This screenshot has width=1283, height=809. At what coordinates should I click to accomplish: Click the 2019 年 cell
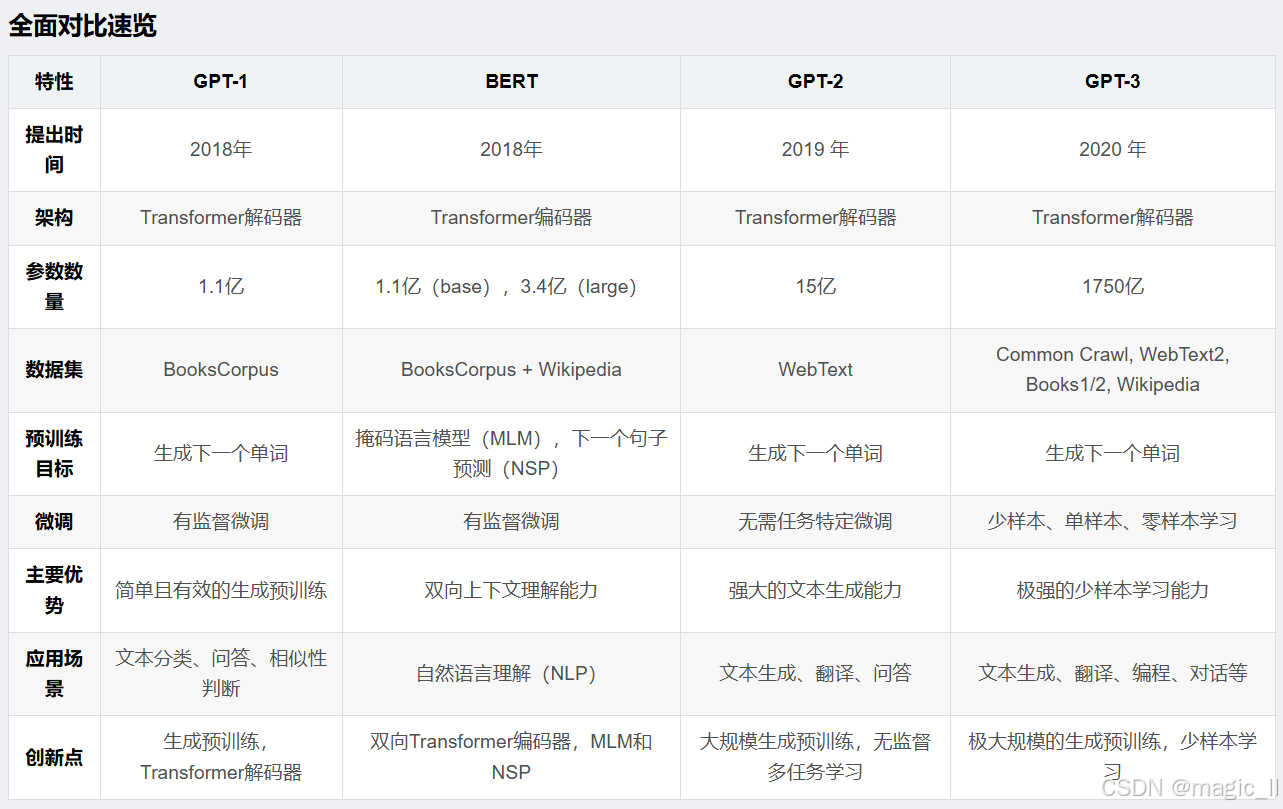(x=815, y=150)
